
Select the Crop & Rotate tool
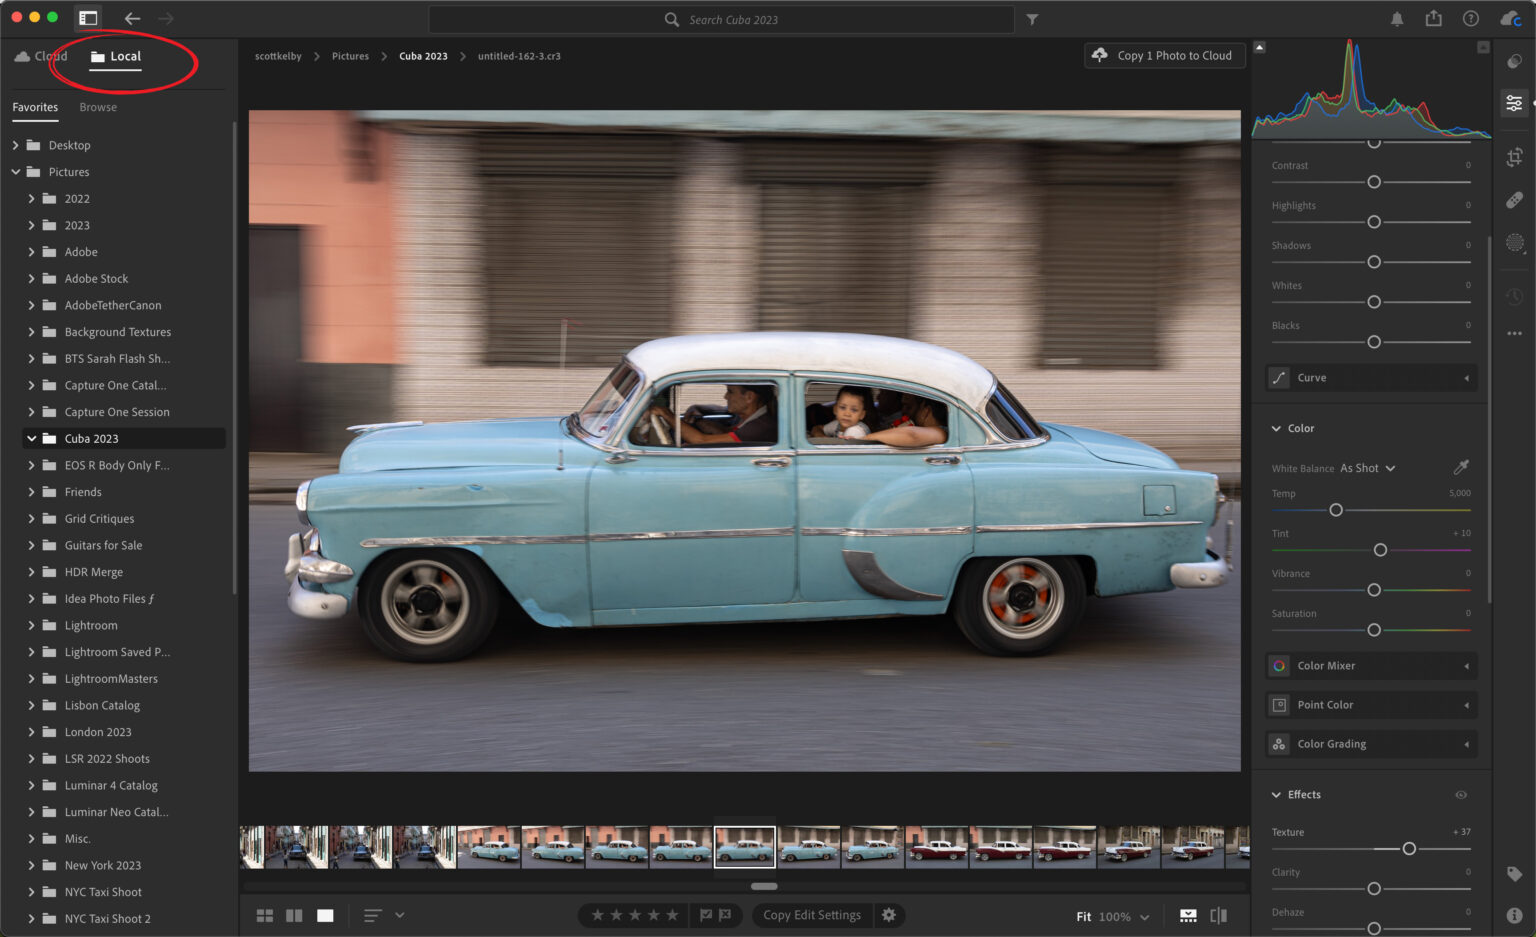coord(1514,157)
